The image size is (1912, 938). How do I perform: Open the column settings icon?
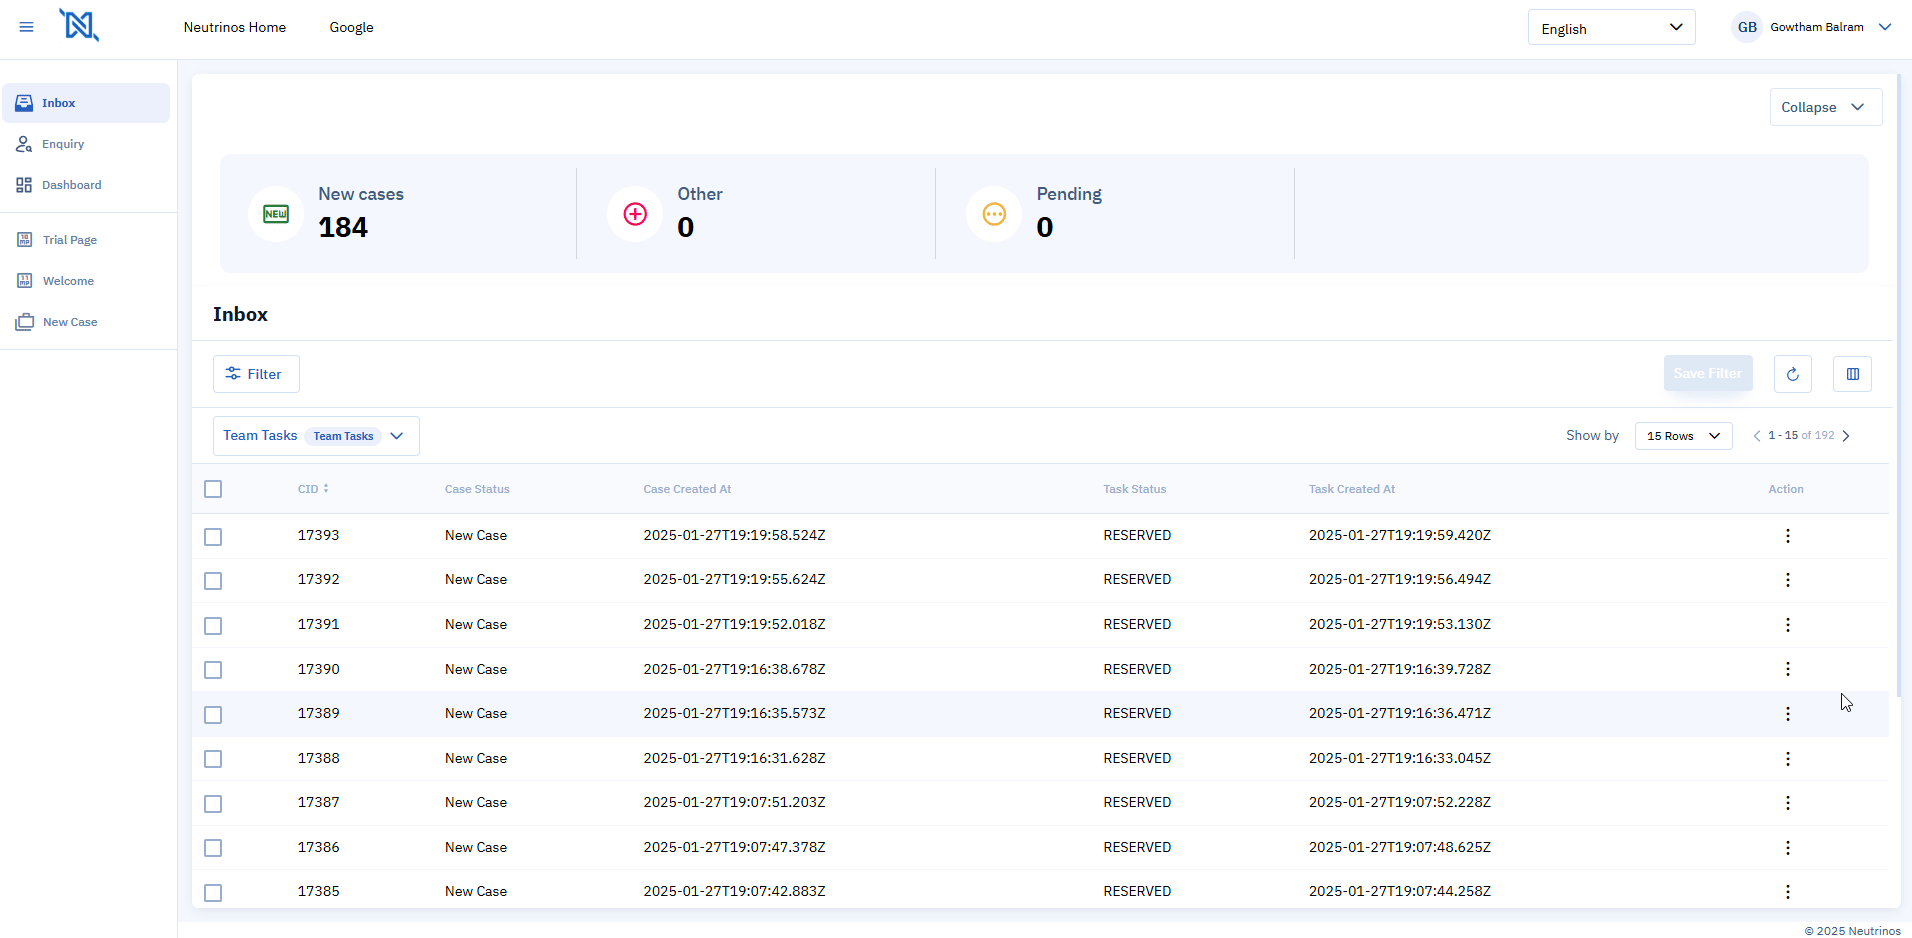pos(1852,374)
